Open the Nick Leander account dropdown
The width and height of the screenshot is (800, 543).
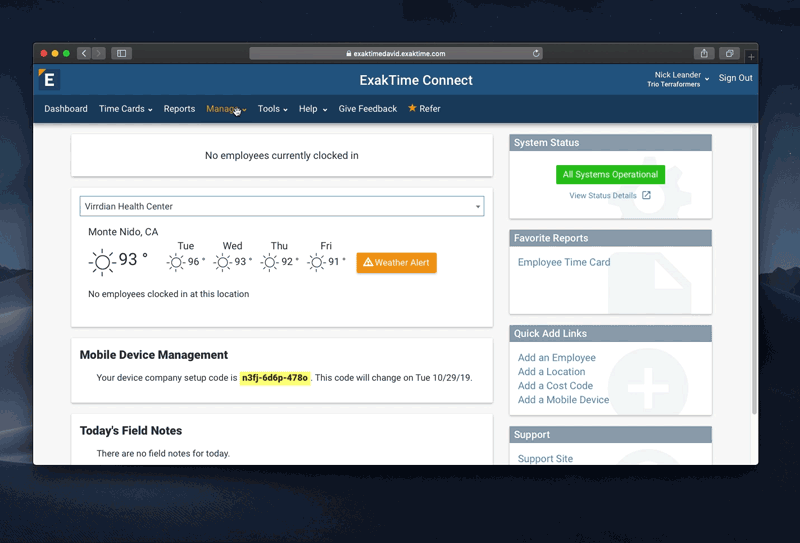coord(678,79)
